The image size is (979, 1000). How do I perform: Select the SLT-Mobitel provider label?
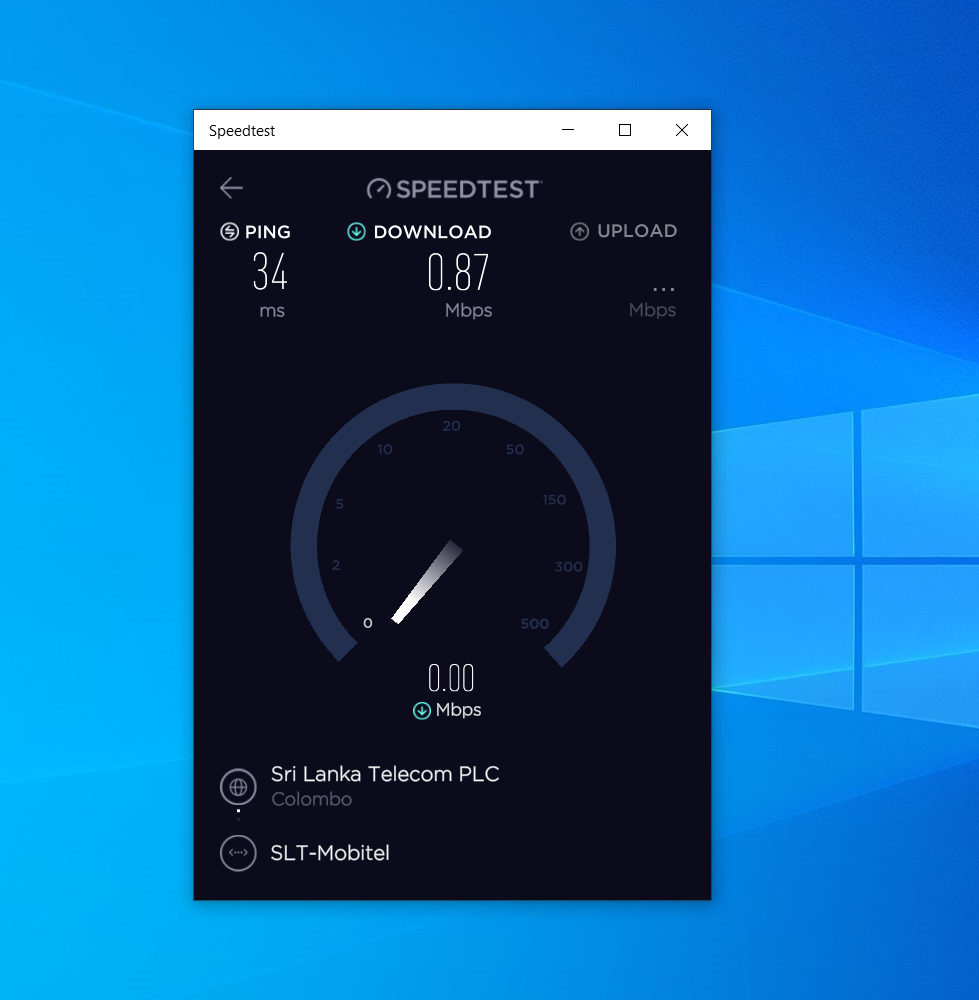coord(330,853)
